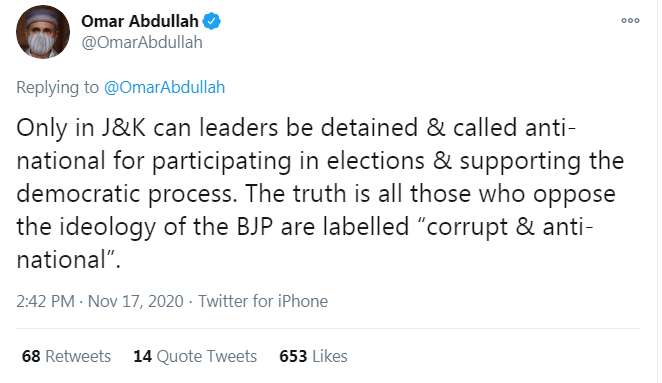
Task: Click the gray @OmarAbdullah handle under name
Action: 142,43
